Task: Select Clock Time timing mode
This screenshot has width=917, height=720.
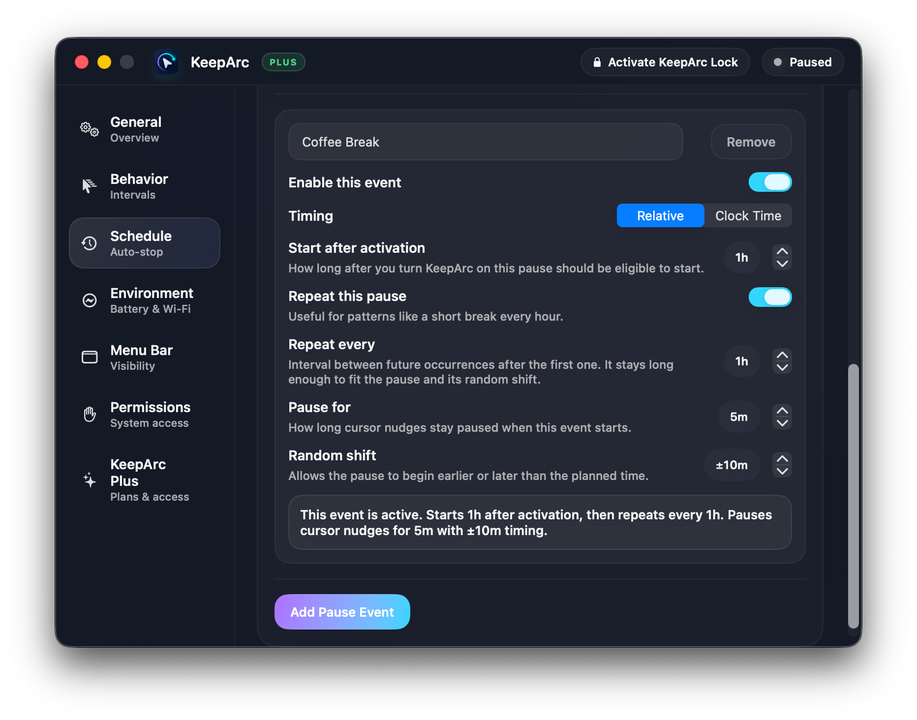Action: (x=748, y=216)
